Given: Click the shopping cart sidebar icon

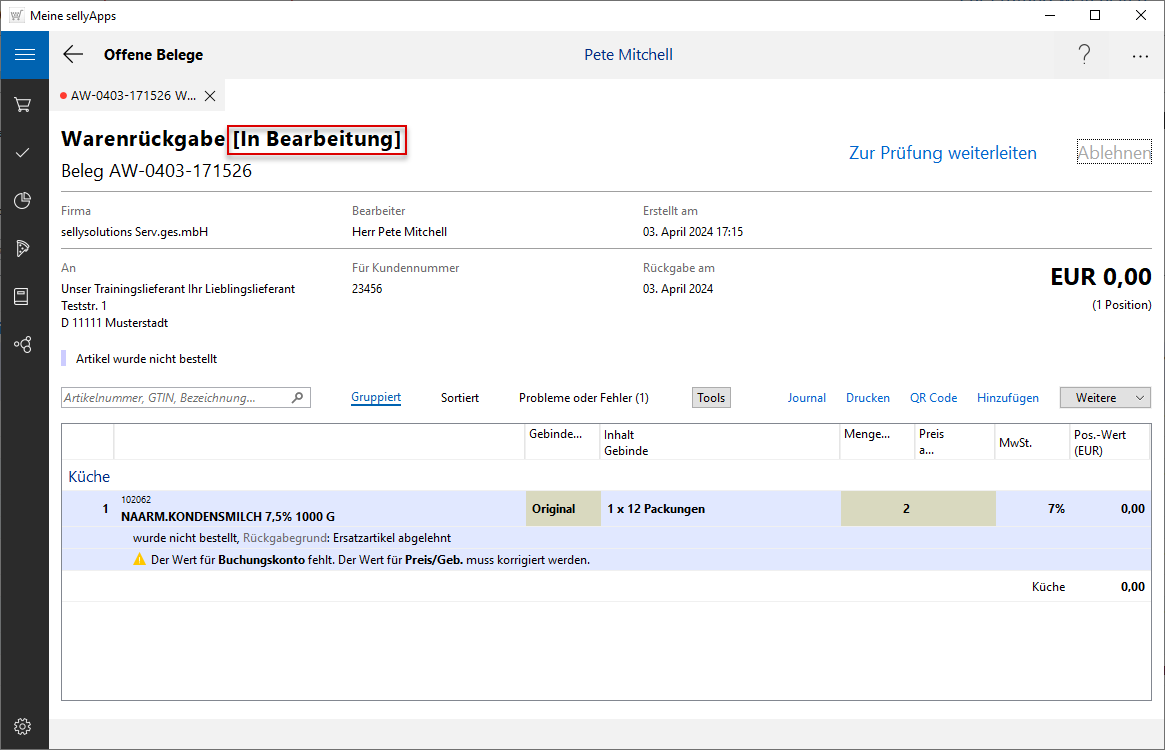Looking at the screenshot, I should 24,104.
